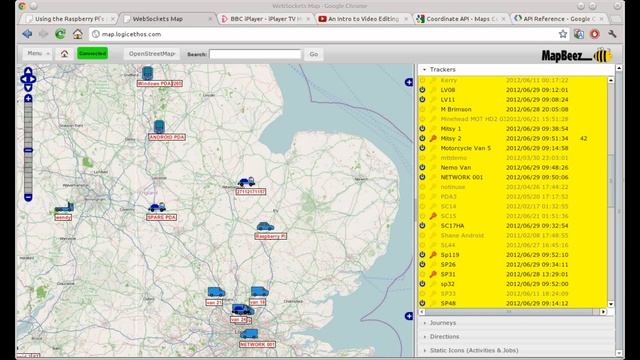Pan the map down with the arrow
Image resolution: width=640 pixels, height=360 pixels.
click(28, 88)
